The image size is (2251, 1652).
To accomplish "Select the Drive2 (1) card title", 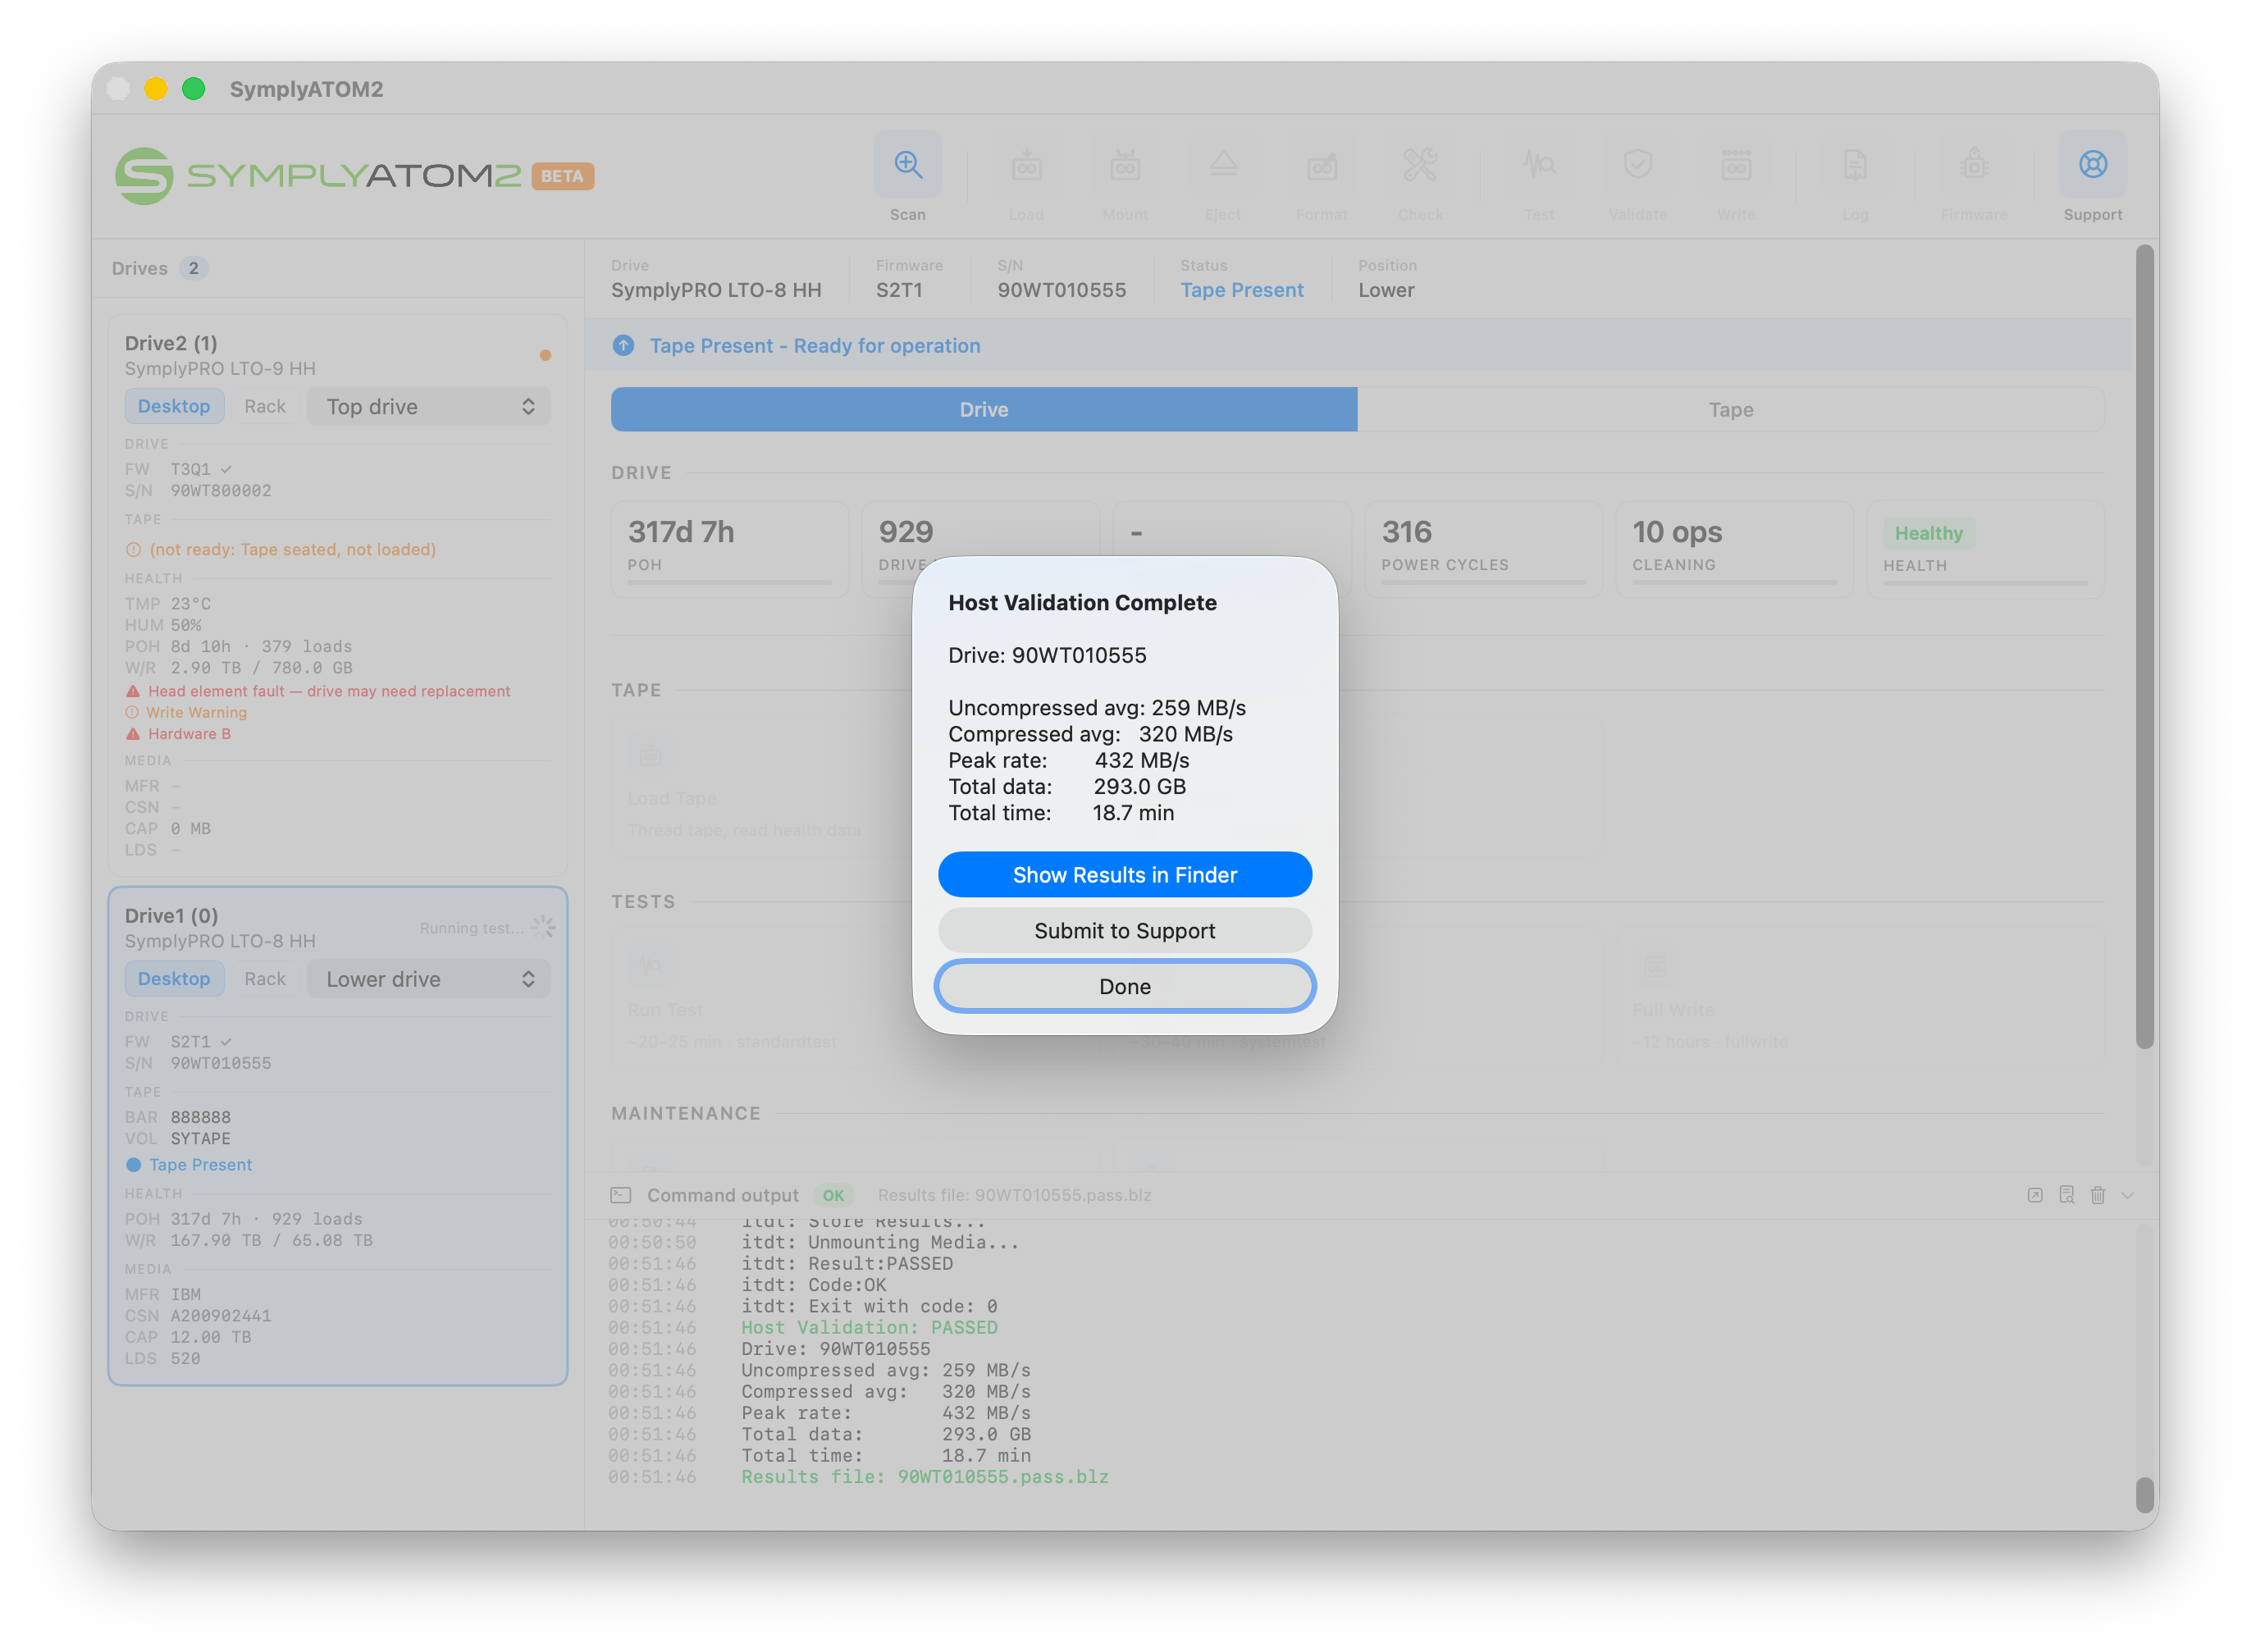I will click(x=171, y=343).
